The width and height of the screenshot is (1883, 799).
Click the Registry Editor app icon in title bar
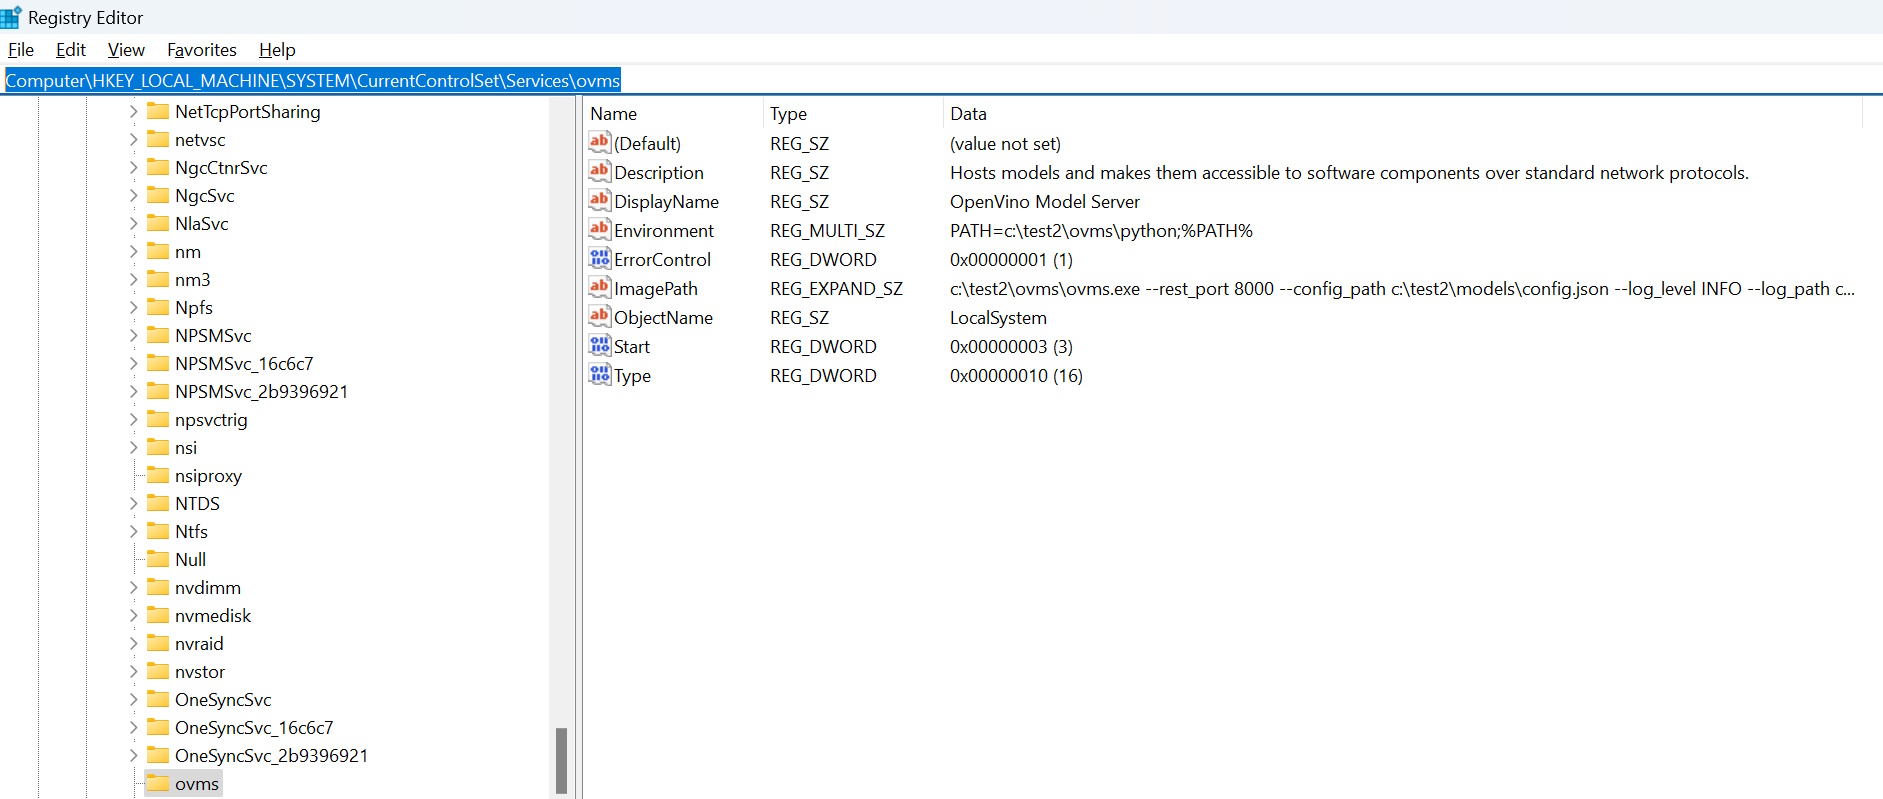[x=11, y=17]
